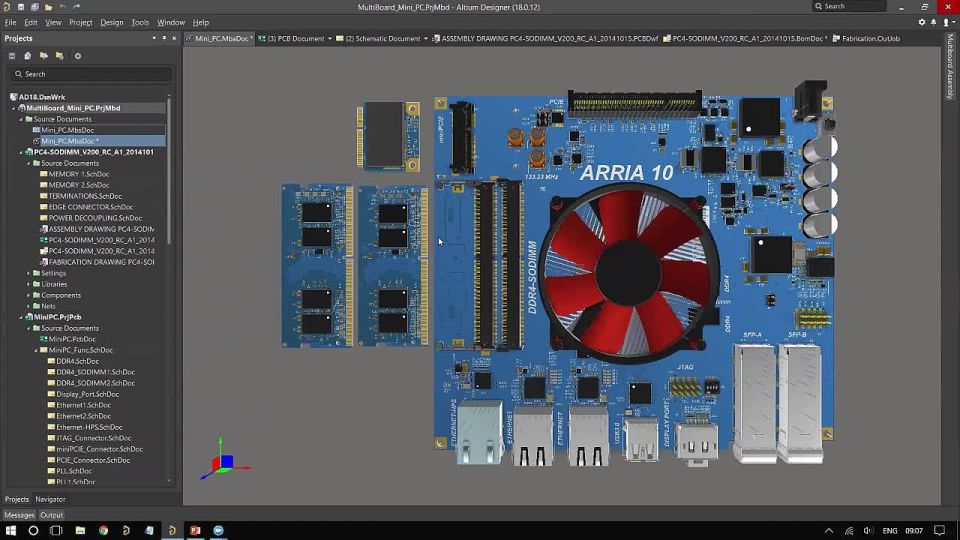Expand the Components folder
Viewport: 960px width, 540px height.
(28, 295)
